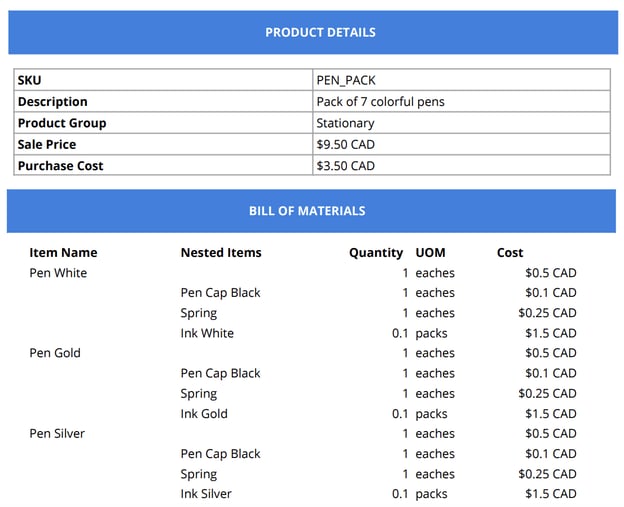Select the Pen Silver item
Image resolution: width=624 pixels, height=507 pixels.
point(57,434)
